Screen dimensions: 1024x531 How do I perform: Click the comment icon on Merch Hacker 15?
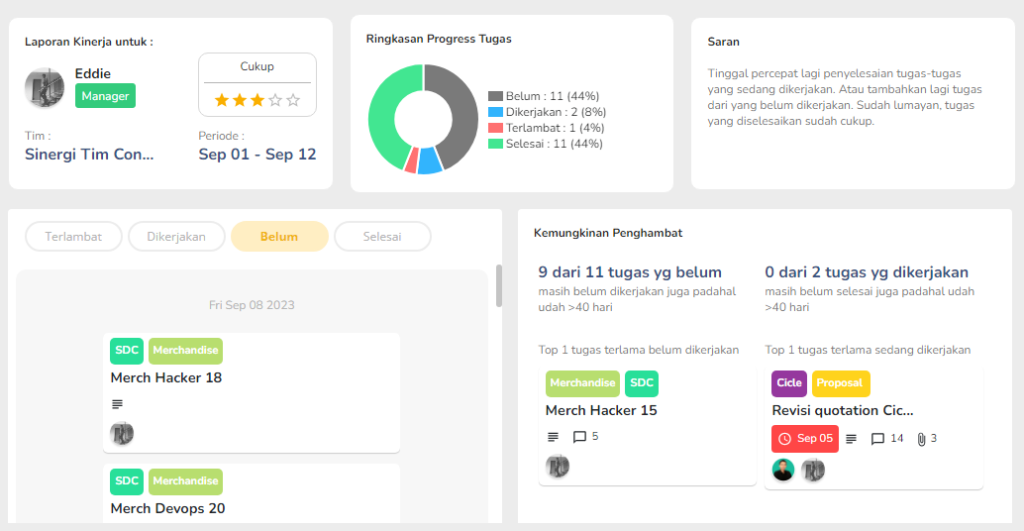point(580,437)
